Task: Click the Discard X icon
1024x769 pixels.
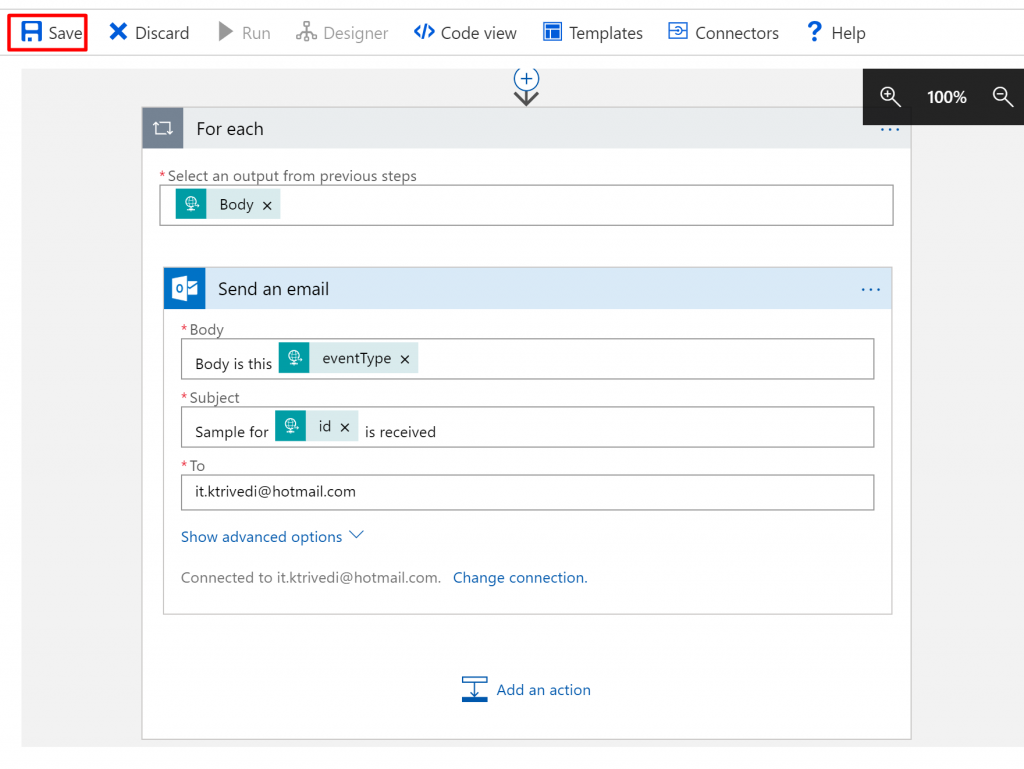Action: click(118, 31)
